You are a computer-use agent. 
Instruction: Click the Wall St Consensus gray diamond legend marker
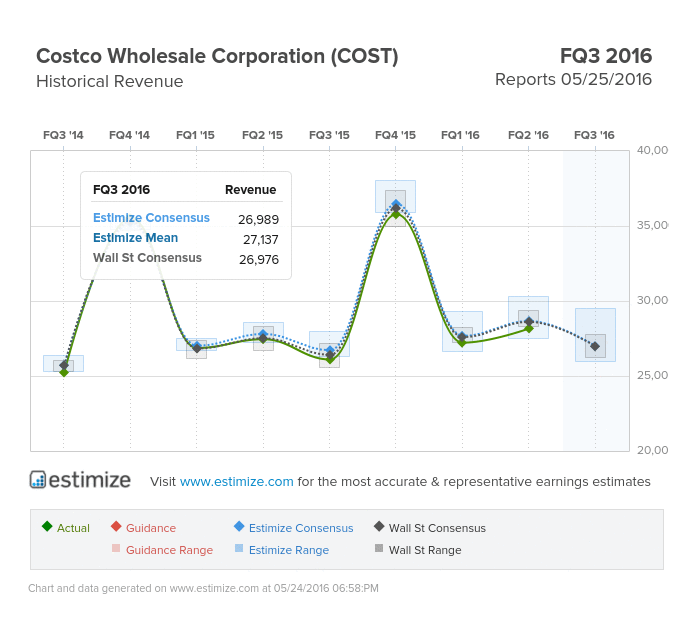click(379, 526)
